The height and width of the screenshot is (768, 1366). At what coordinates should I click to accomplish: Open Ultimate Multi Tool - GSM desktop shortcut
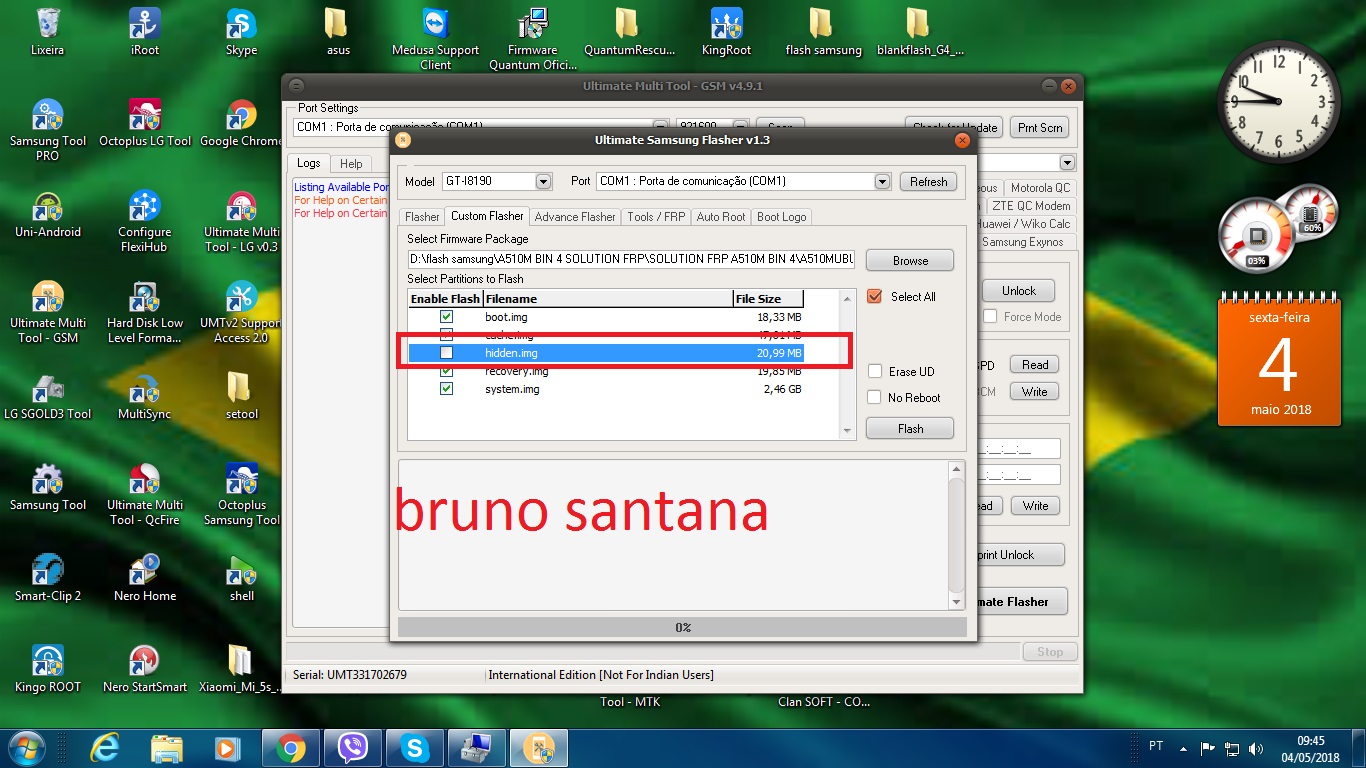[x=47, y=311]
